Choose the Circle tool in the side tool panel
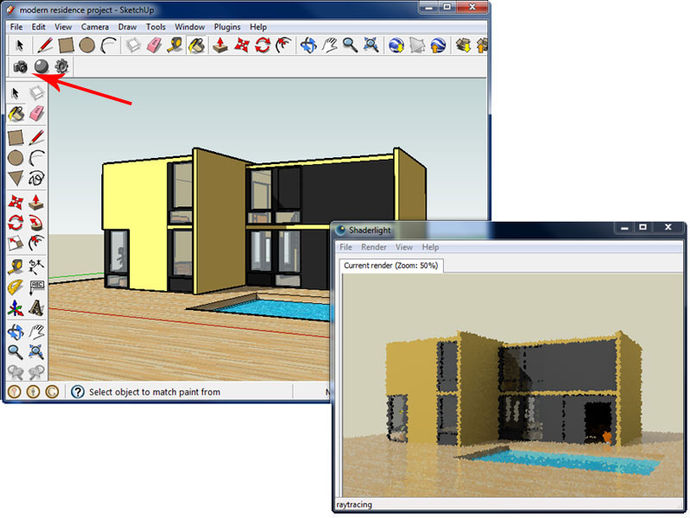The width and height of the screenshot is (690, 518). coord(16,158)
